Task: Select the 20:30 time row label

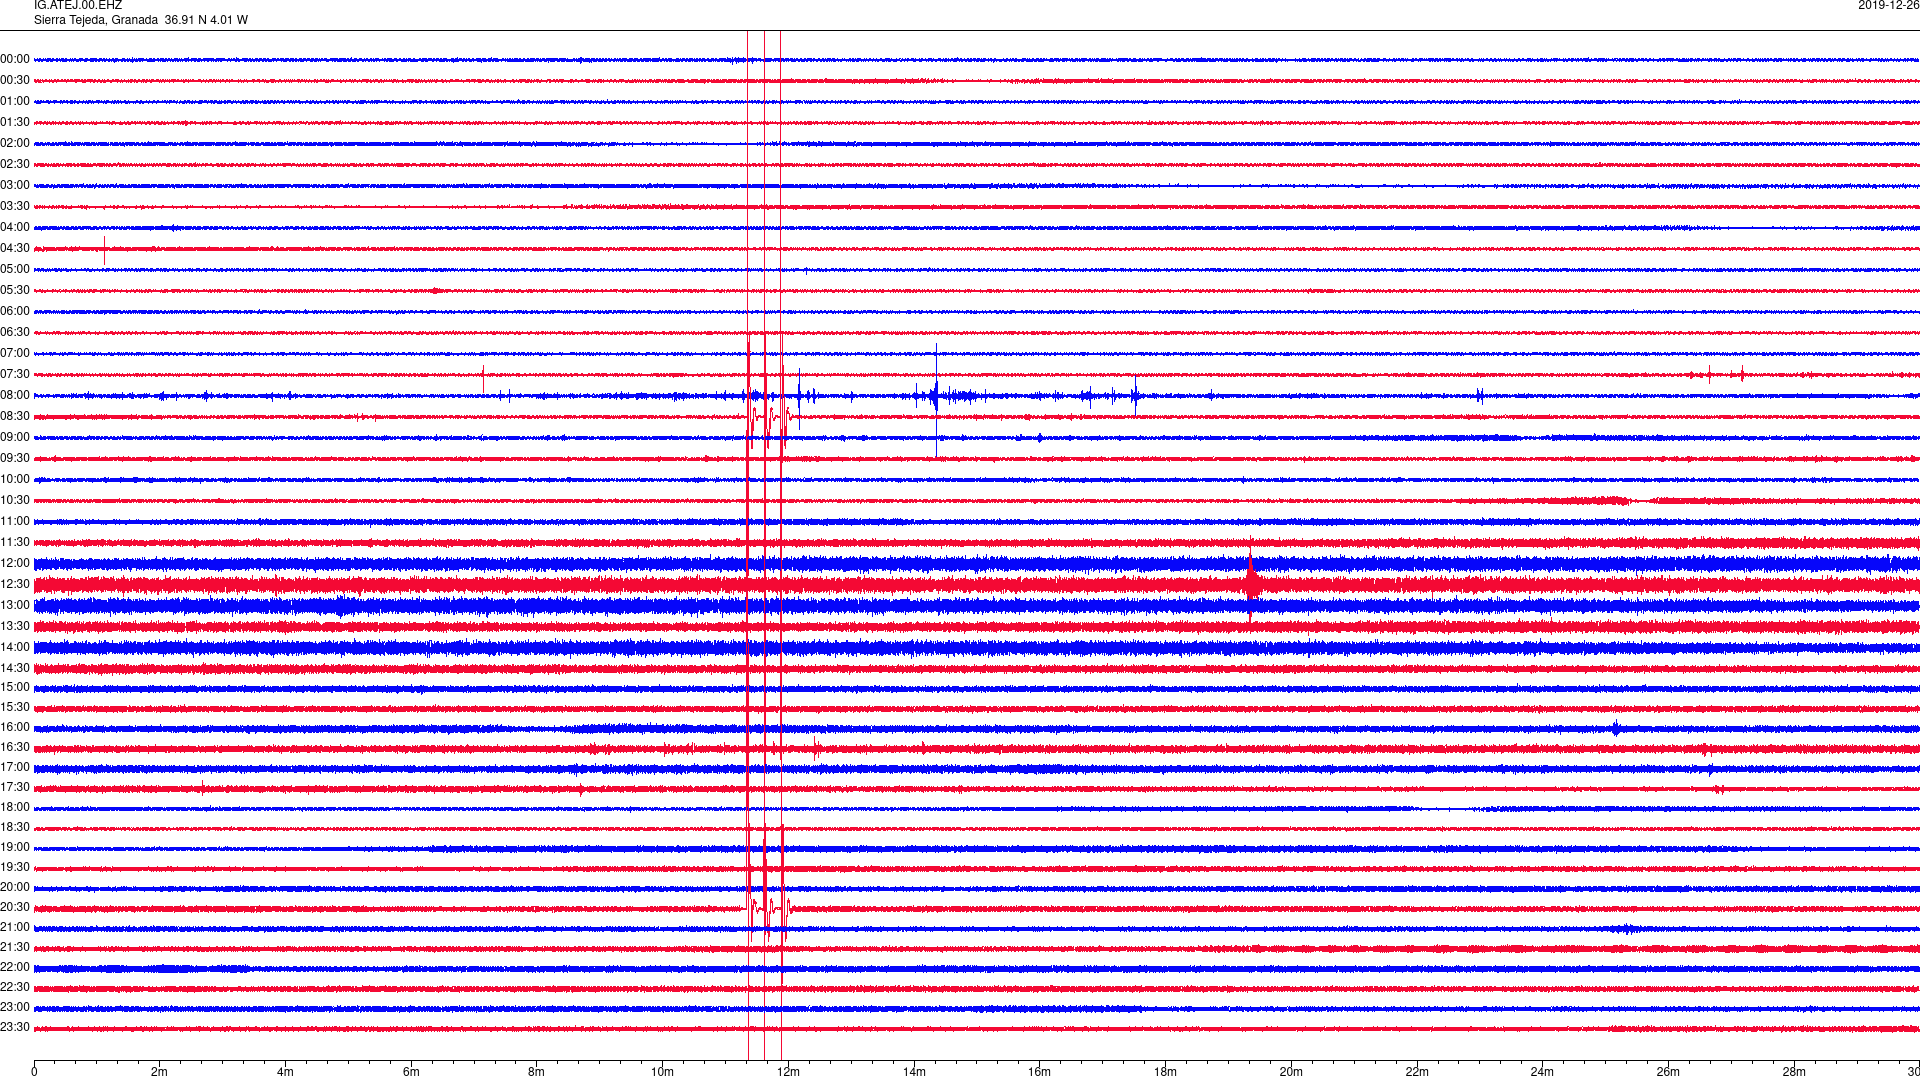Action: click(15, 908)
